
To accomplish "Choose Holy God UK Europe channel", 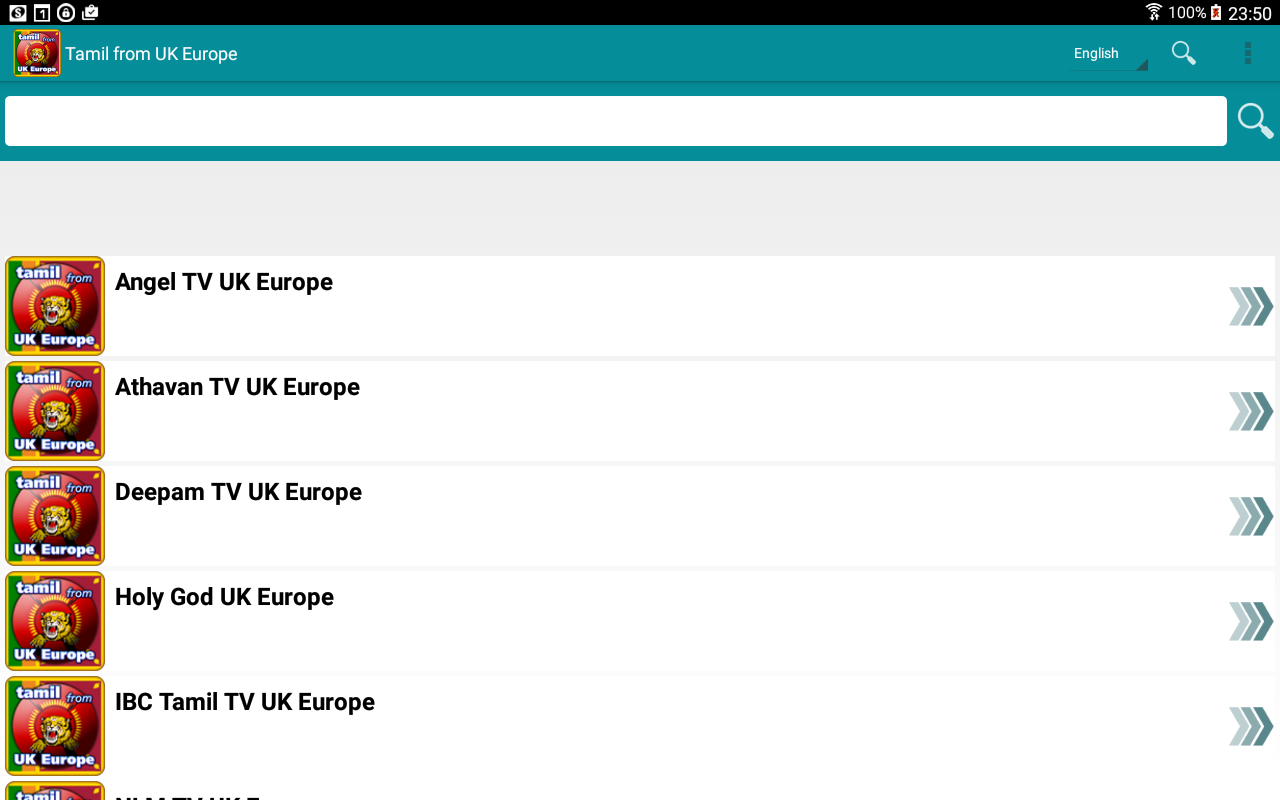I will [224, 597].
